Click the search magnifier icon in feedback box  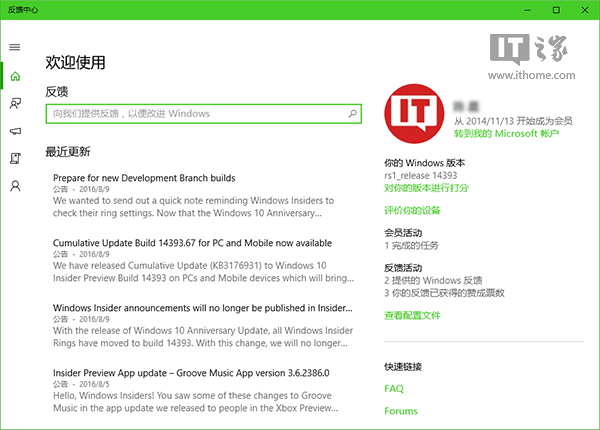(x=352, y=114)
